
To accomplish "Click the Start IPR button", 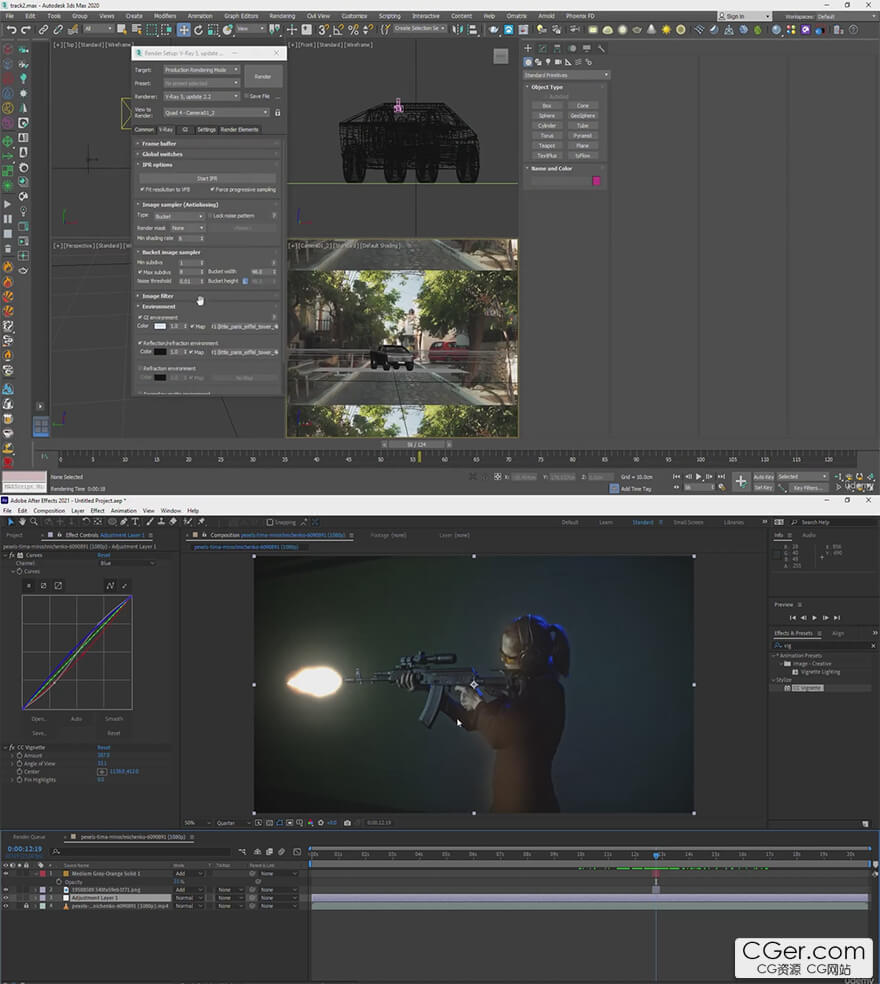I will [x=207, y=178].
